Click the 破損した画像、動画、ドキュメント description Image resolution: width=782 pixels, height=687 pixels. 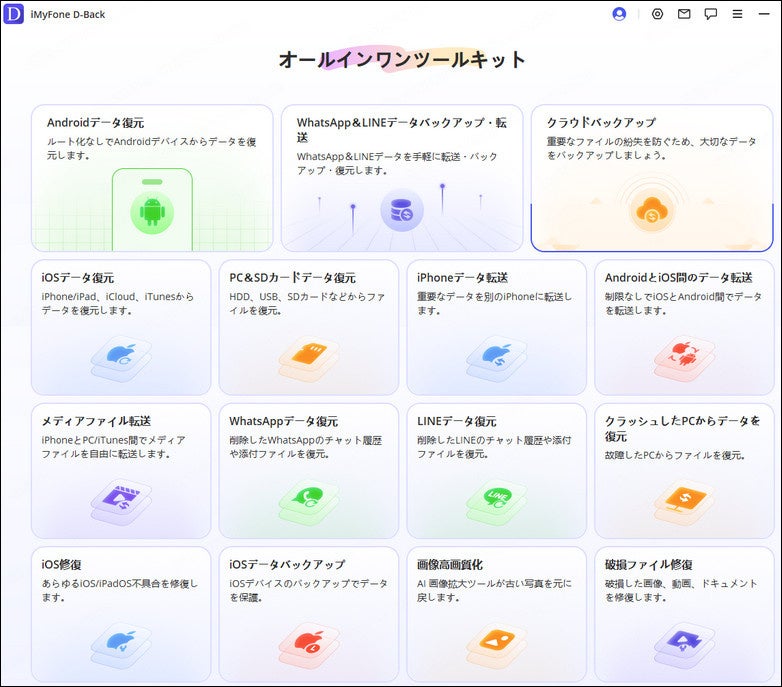tap(681, 591)
